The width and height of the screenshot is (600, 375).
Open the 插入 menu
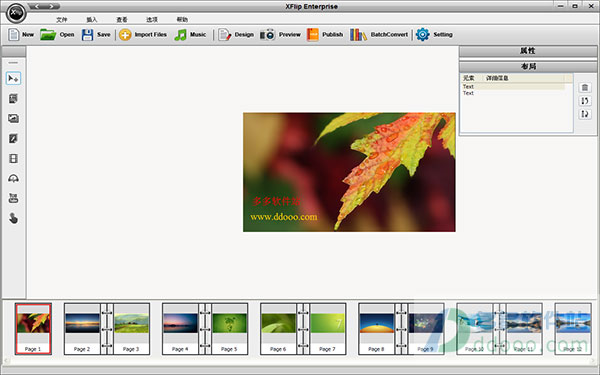[x=92, y=20]
